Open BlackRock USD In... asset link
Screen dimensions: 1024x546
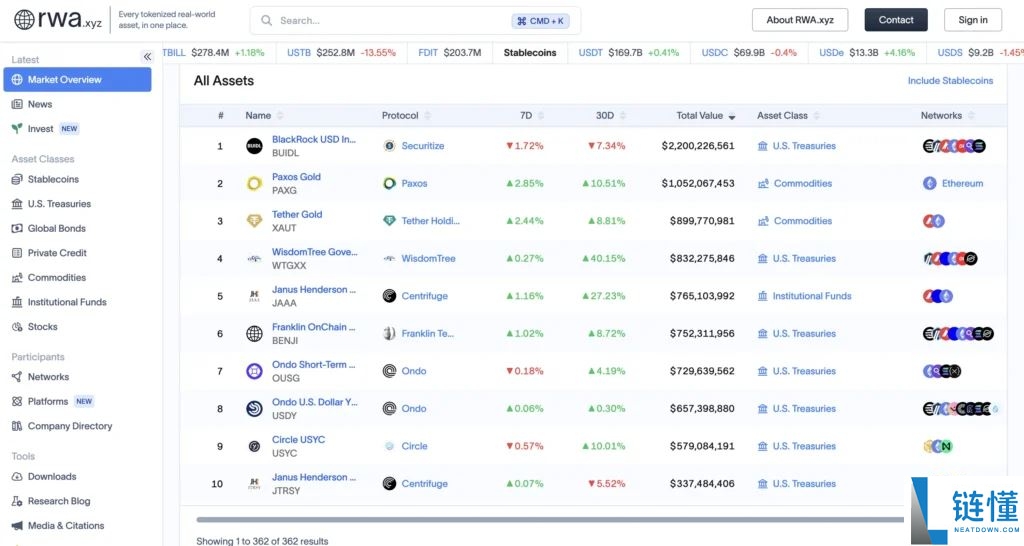[313, 139]
